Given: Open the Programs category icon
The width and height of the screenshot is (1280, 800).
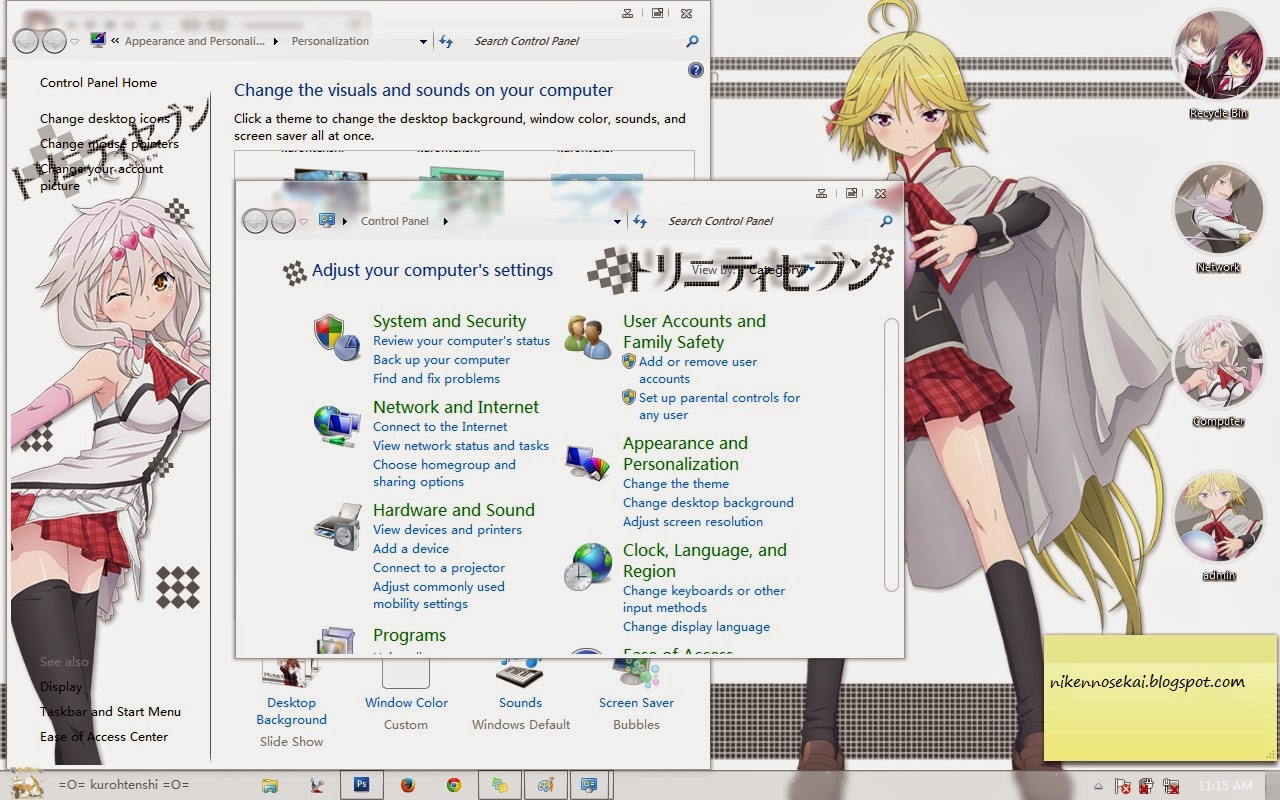Looking at the screenshot, I should tap(337, 642).
